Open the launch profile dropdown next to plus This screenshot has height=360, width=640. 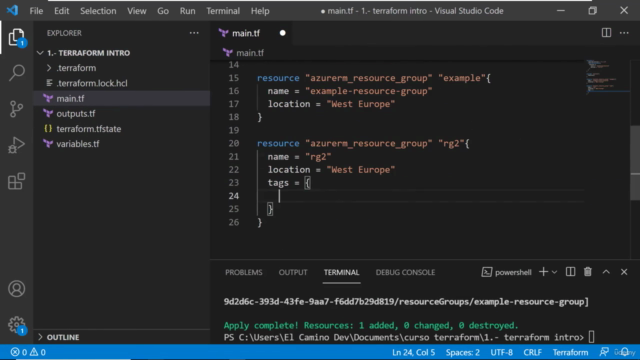(554, 272)
